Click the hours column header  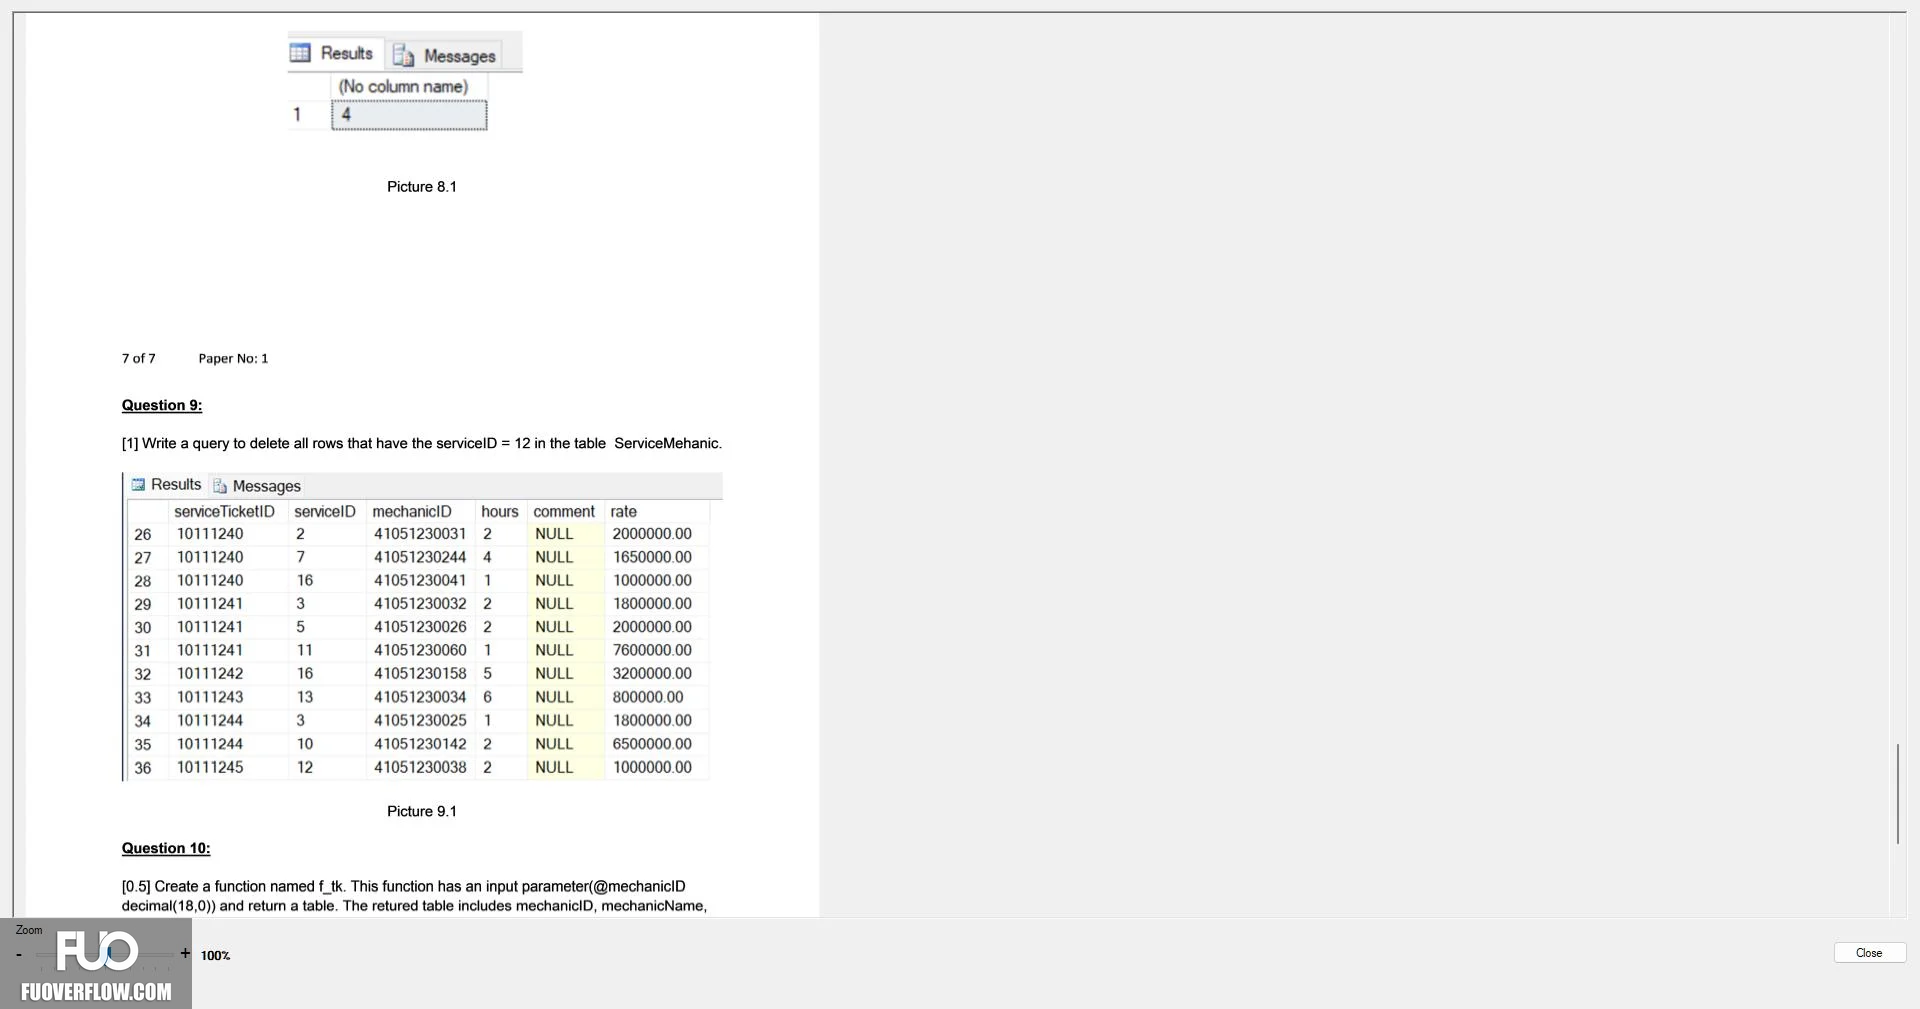click(x=500, y=512)
